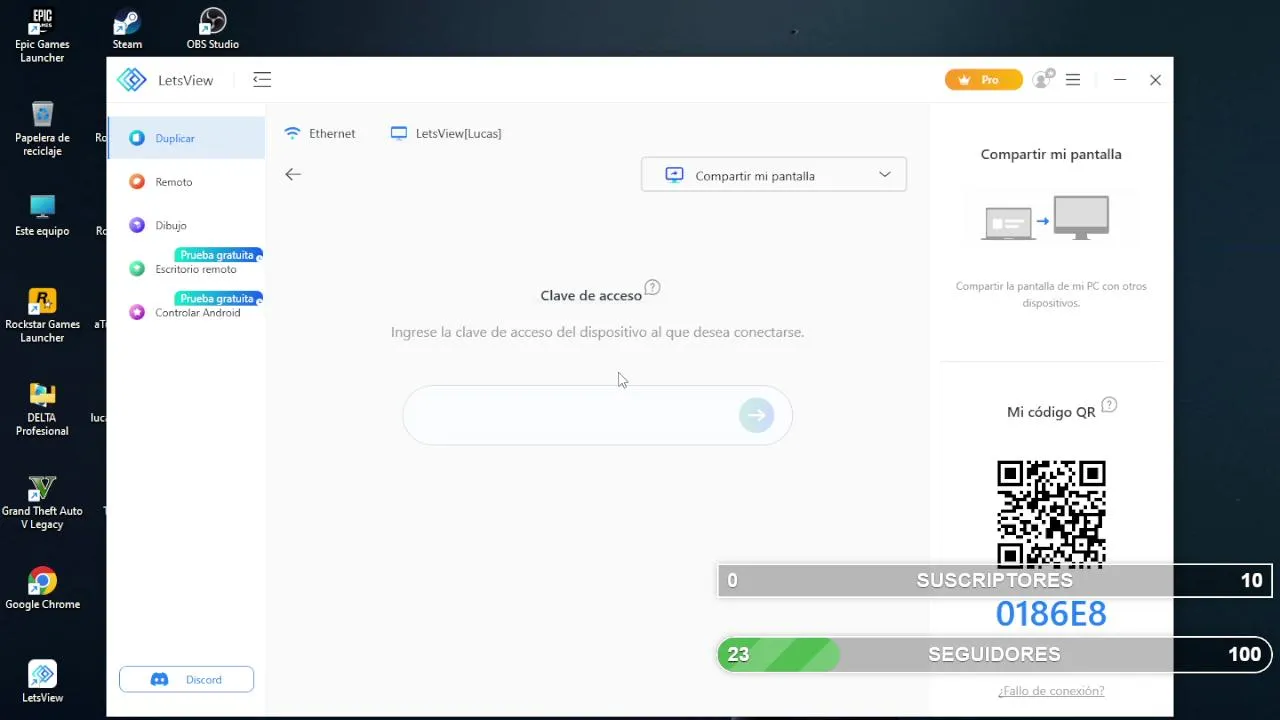Viewport: 1280px width, 720px height.
Task: Select the Steam desktop icon
Action: (x=127, y=29)
